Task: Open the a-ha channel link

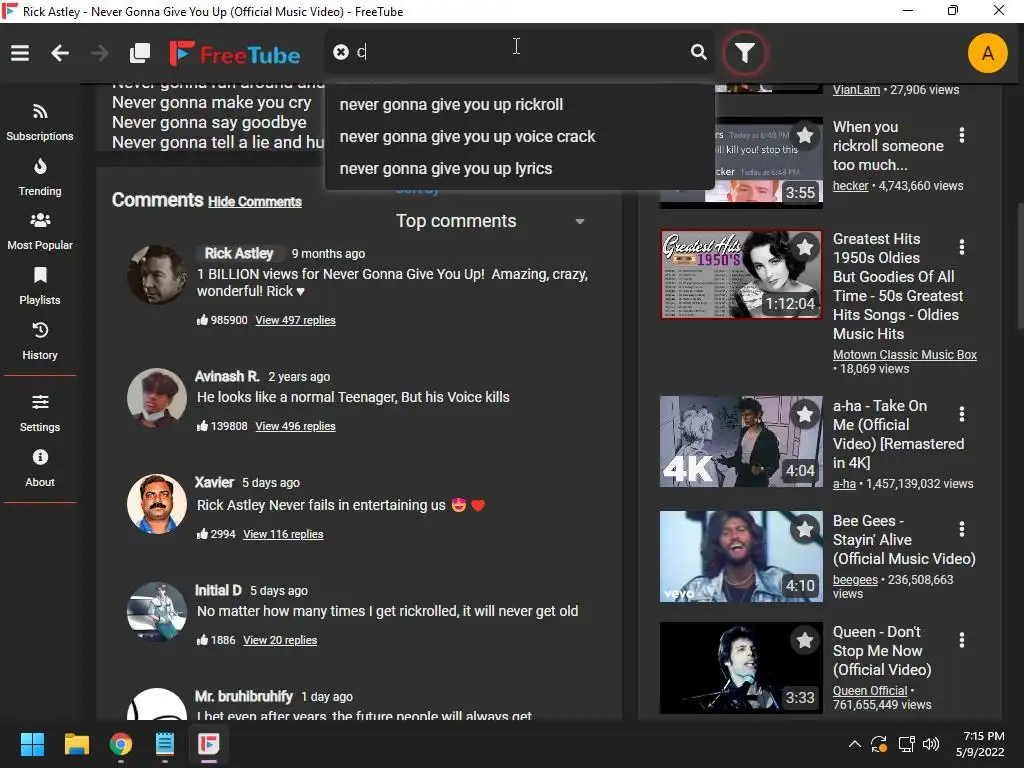Action: [x=844, y=484]
